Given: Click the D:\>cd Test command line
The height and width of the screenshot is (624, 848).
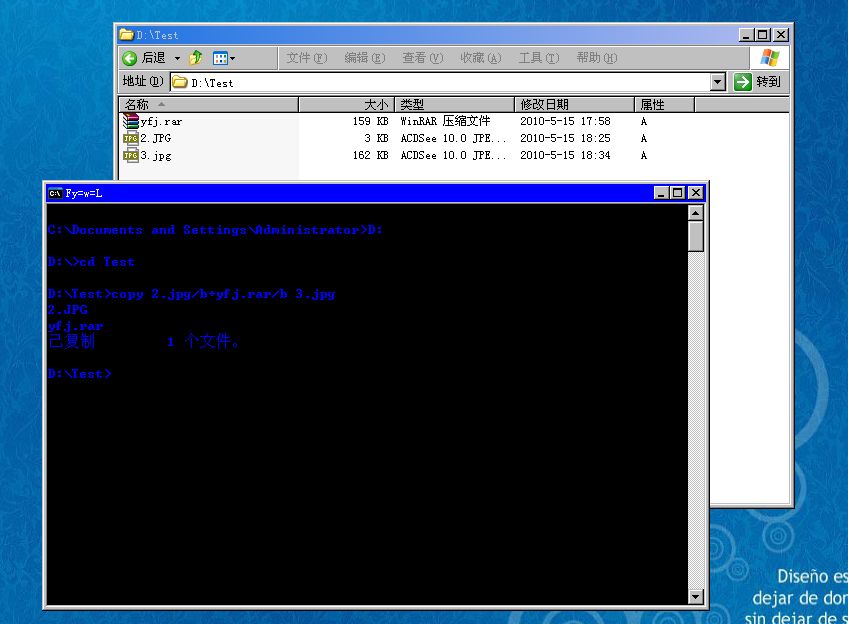Looking at the screenshot, I should 91,262.
